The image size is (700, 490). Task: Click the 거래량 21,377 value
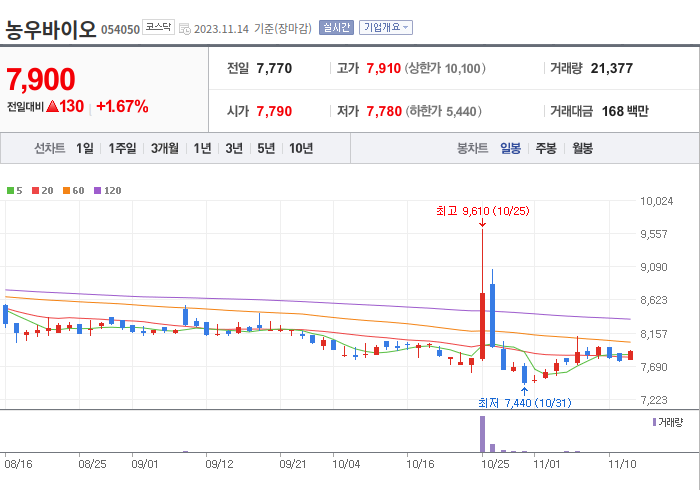tap(612, 68)
